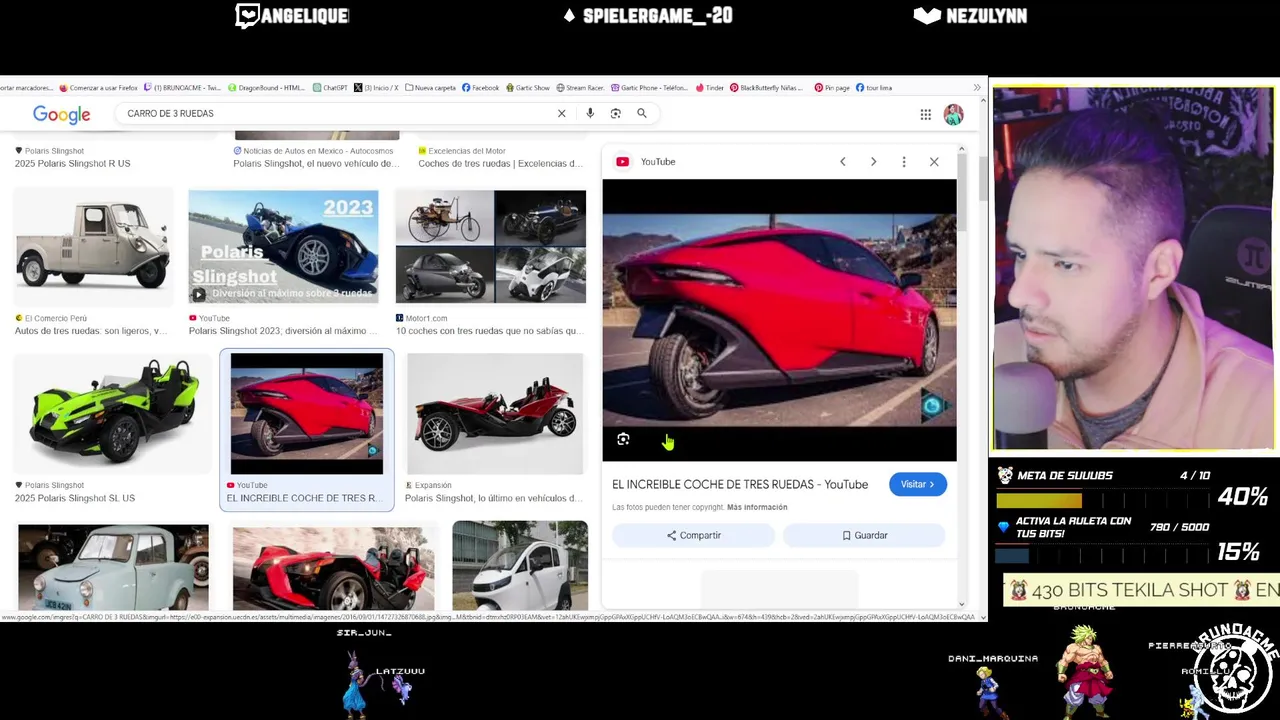Select the highlighted red three-wheel car thumbnail

tap(307, 414)
